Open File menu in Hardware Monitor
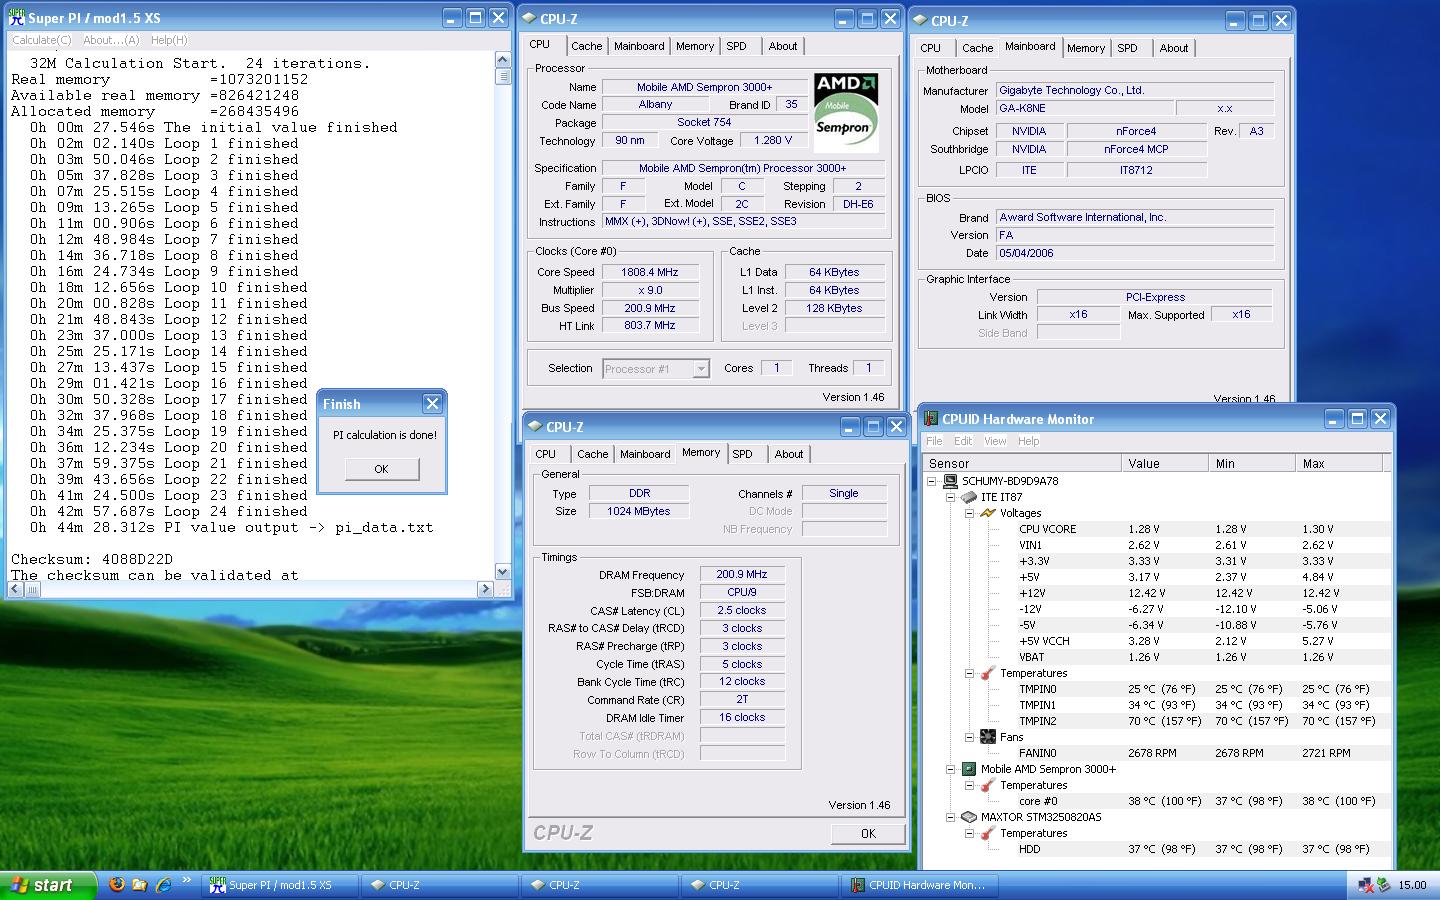The width and height of the screenshot is (1440, 900). tap(934, 441)
